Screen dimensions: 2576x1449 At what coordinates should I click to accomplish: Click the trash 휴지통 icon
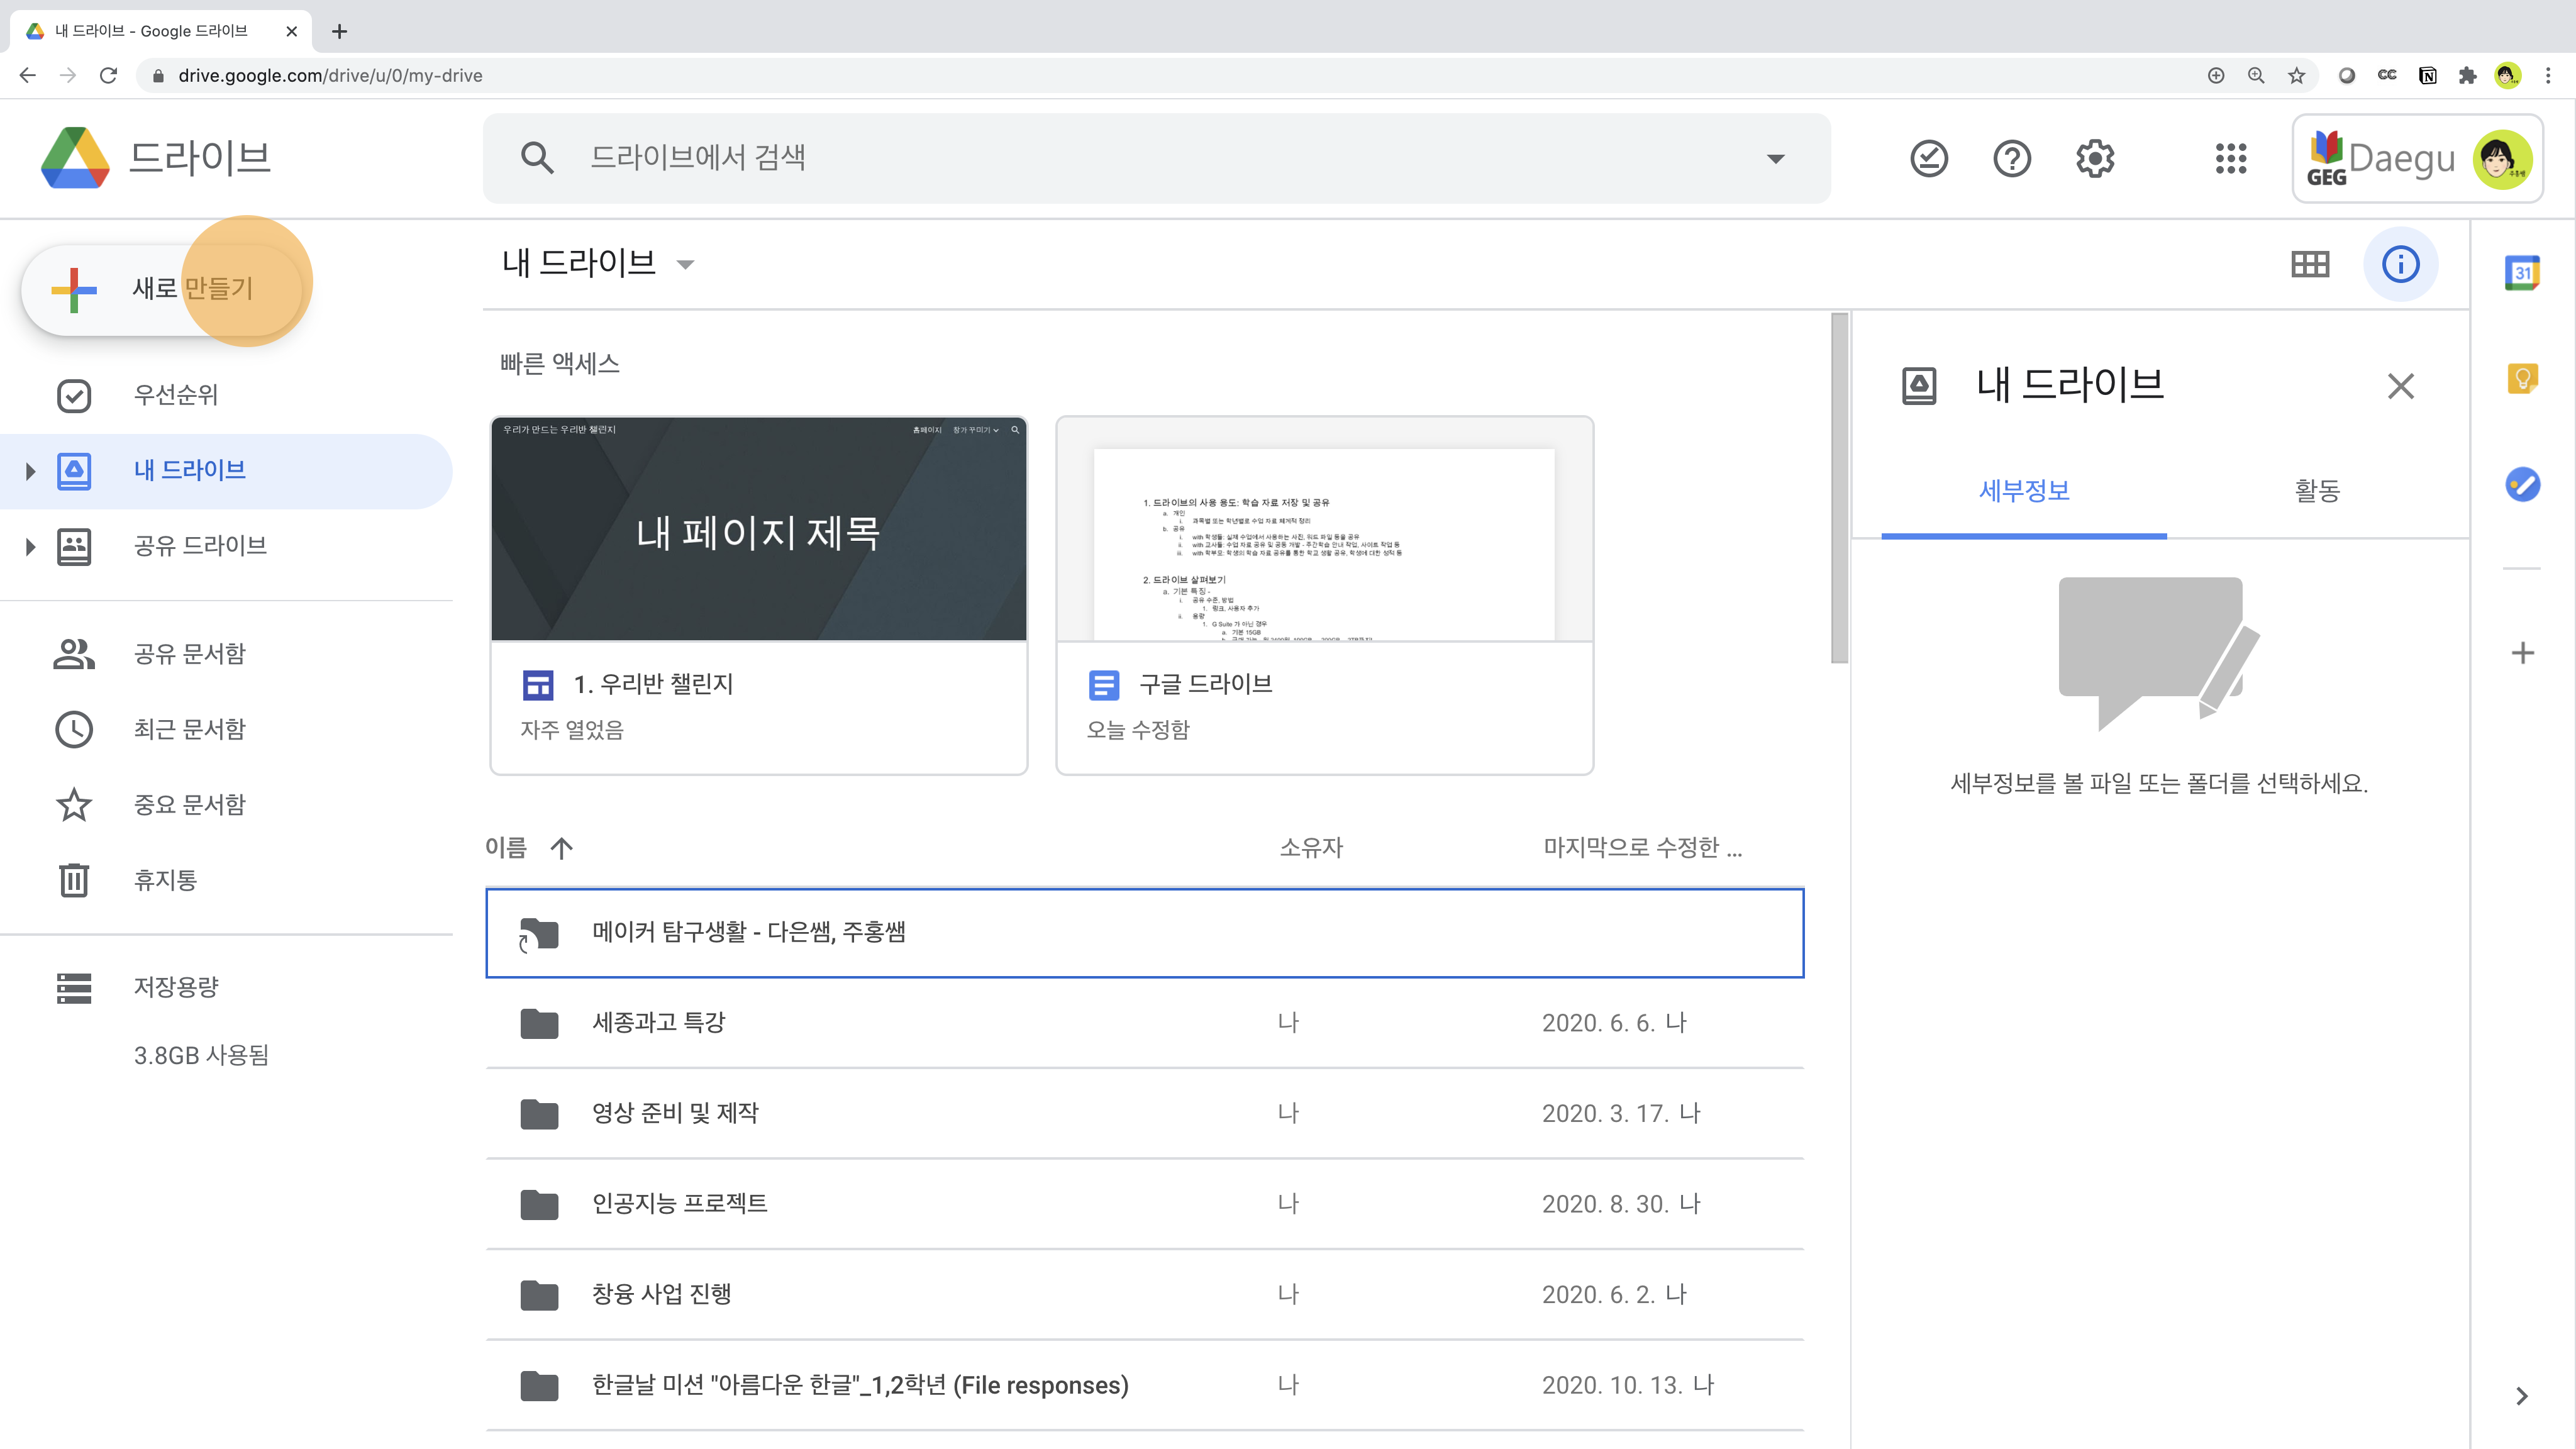click(x=74, y=880)
